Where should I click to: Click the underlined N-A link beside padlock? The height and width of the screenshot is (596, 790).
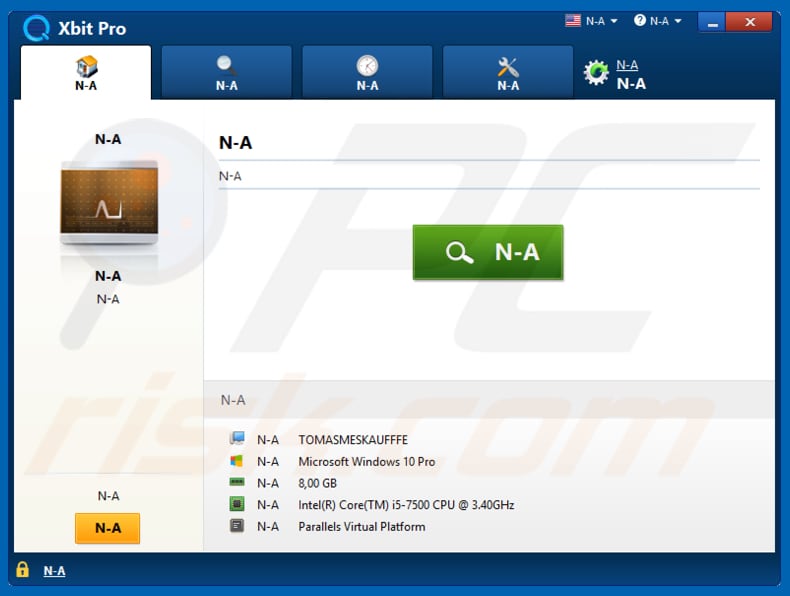point(54,571)
